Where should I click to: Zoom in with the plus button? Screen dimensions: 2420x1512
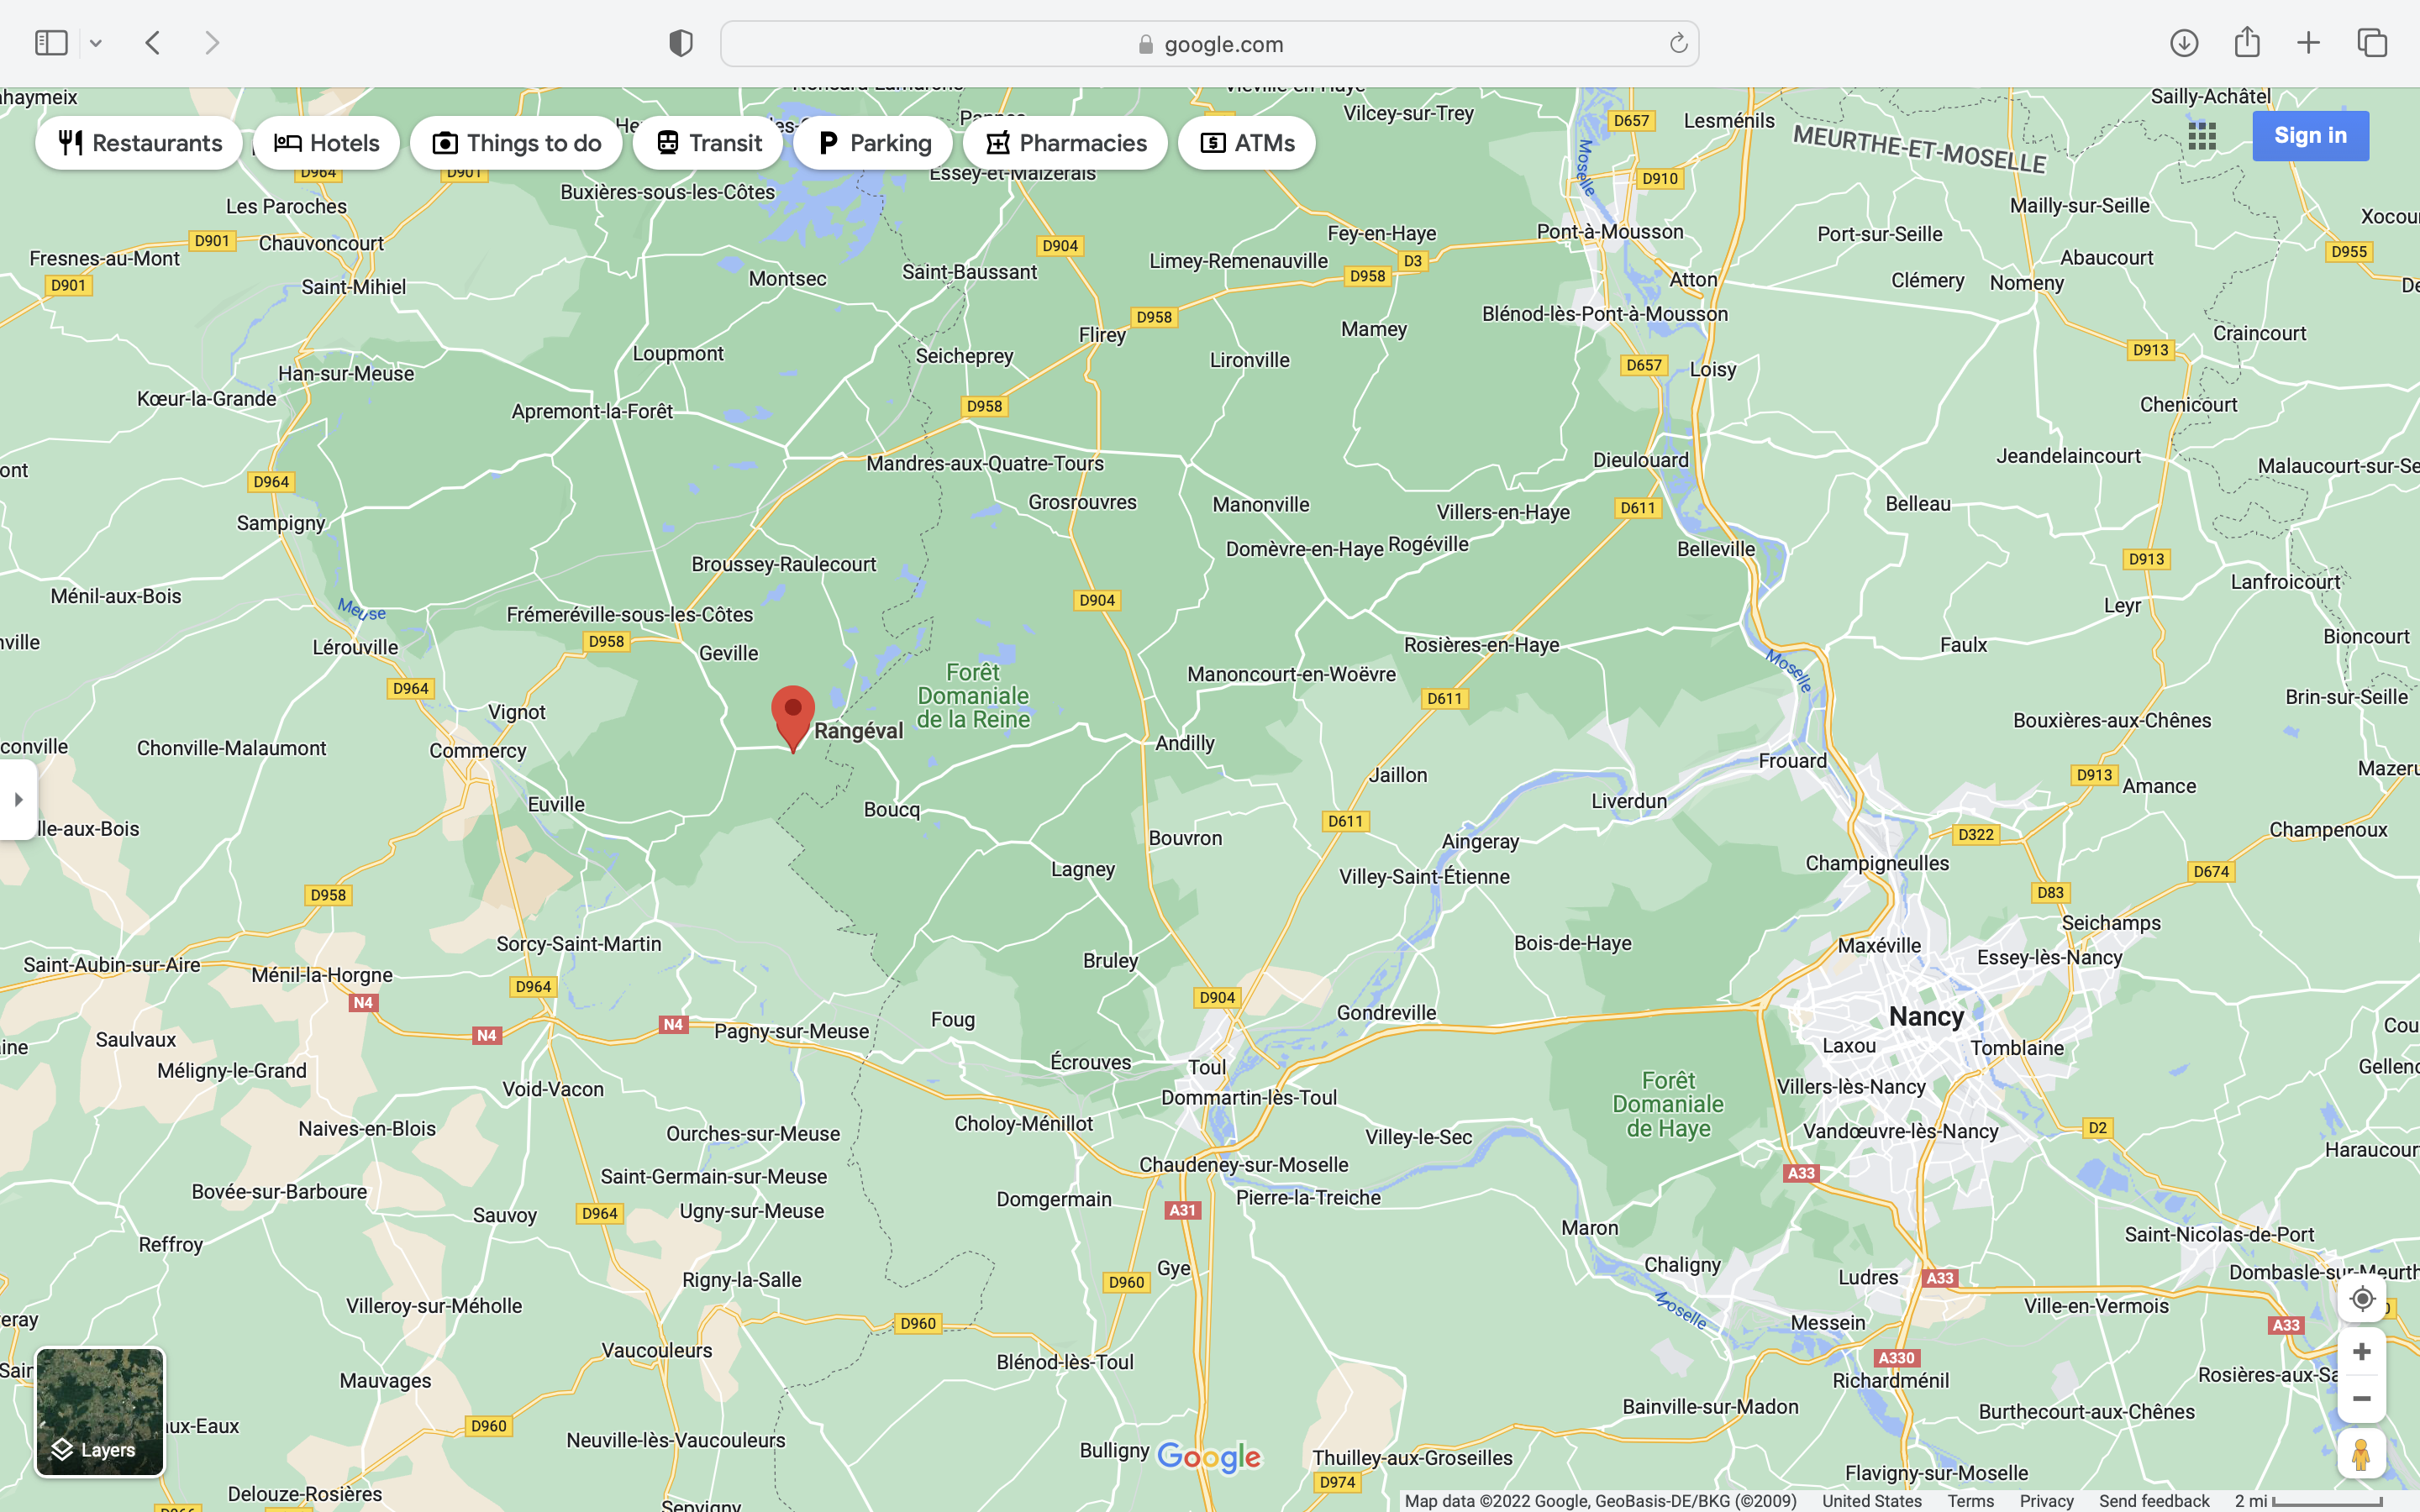pos(2361,1352)
